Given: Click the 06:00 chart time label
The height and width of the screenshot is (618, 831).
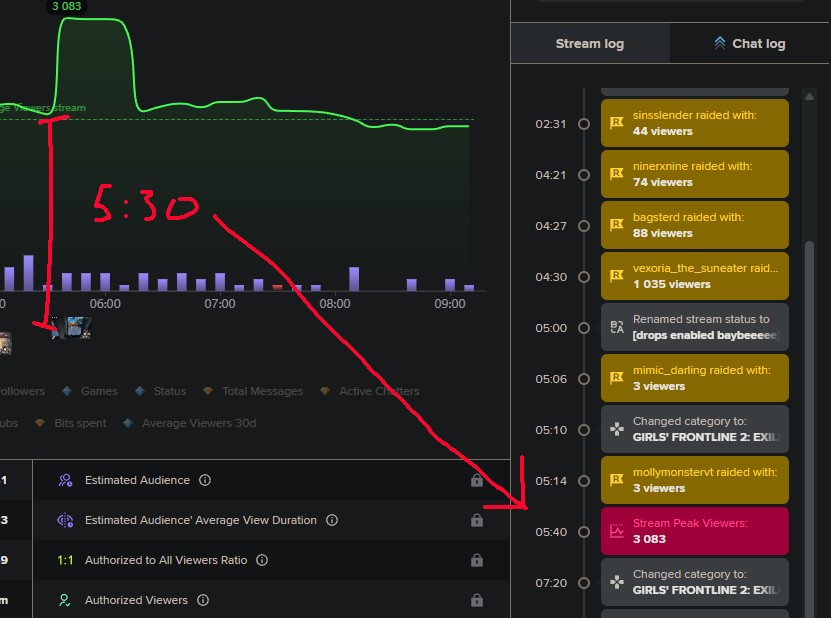Looking at the screenshot, I should click(x=105, y=304).
